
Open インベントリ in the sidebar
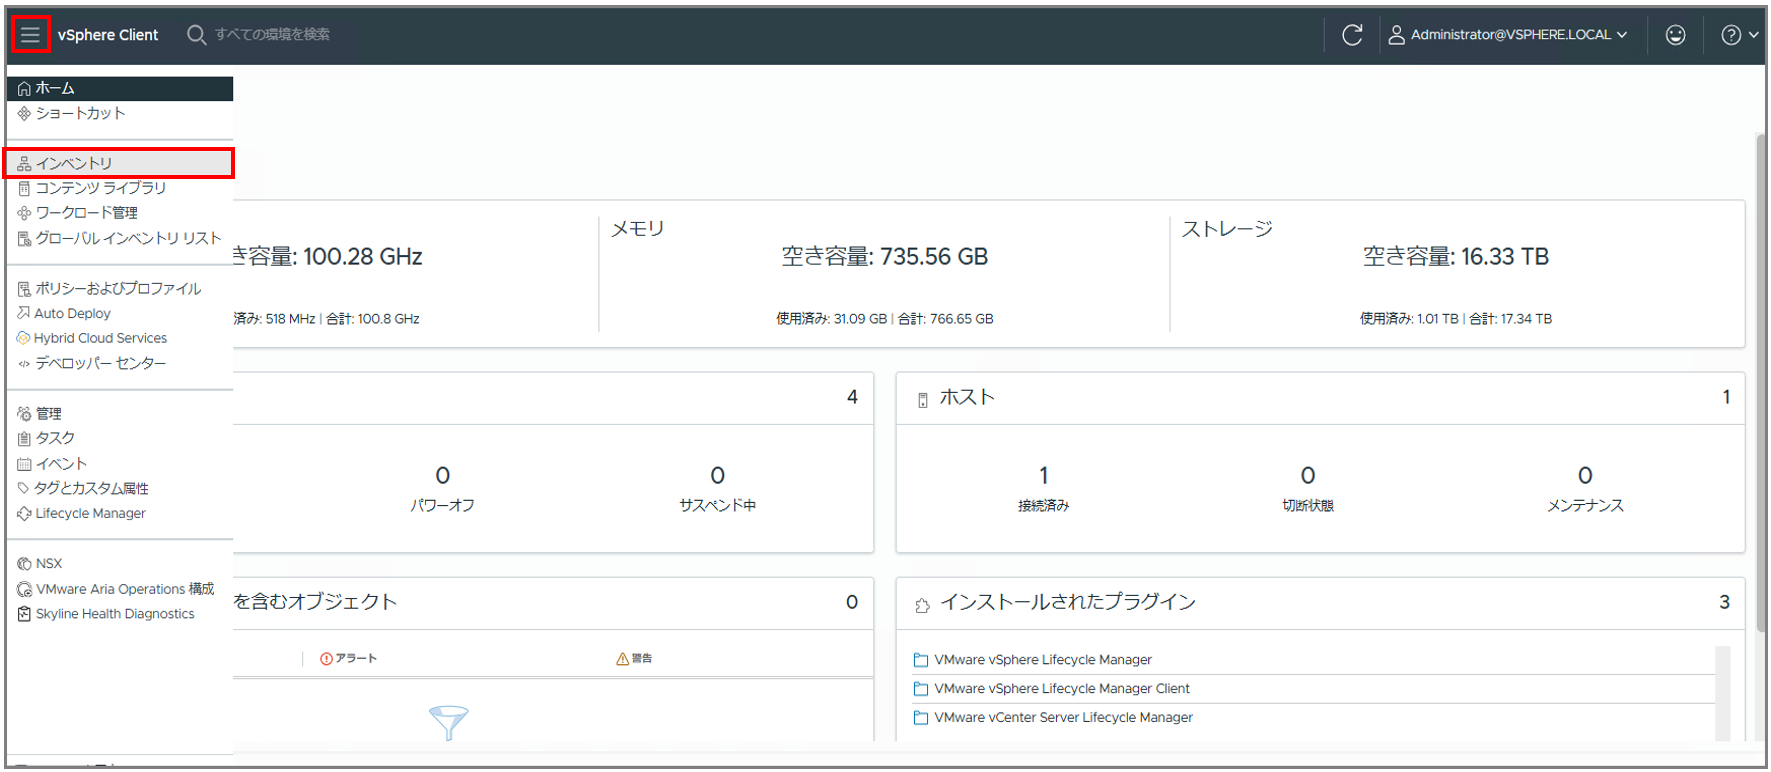pyautogui.click(x=119, y=163)
